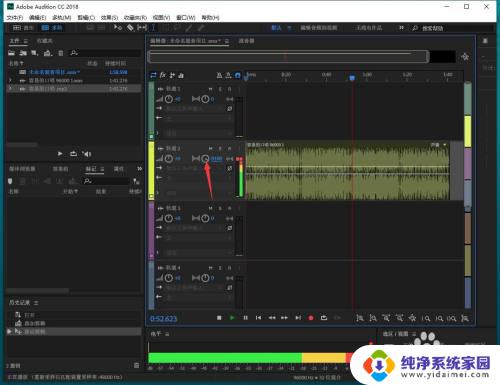
Task: Toggle the blue Snapping magnet icon
Action: pos(238,75)
